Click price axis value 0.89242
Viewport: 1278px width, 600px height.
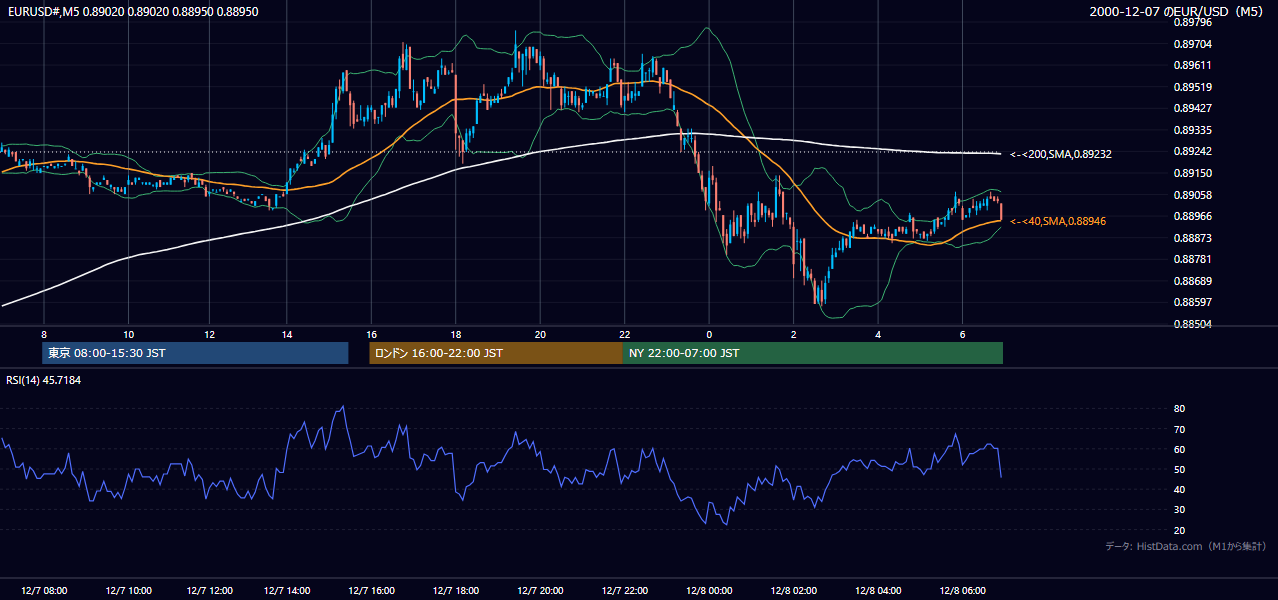1192,151
